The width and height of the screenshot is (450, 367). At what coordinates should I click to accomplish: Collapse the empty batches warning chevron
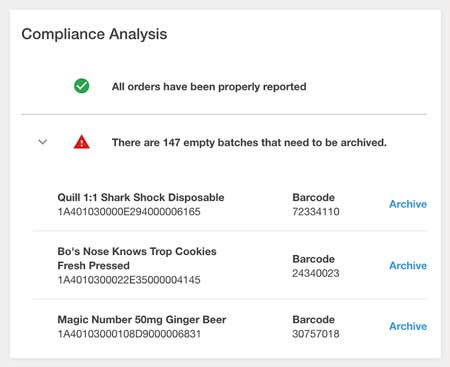43,142
